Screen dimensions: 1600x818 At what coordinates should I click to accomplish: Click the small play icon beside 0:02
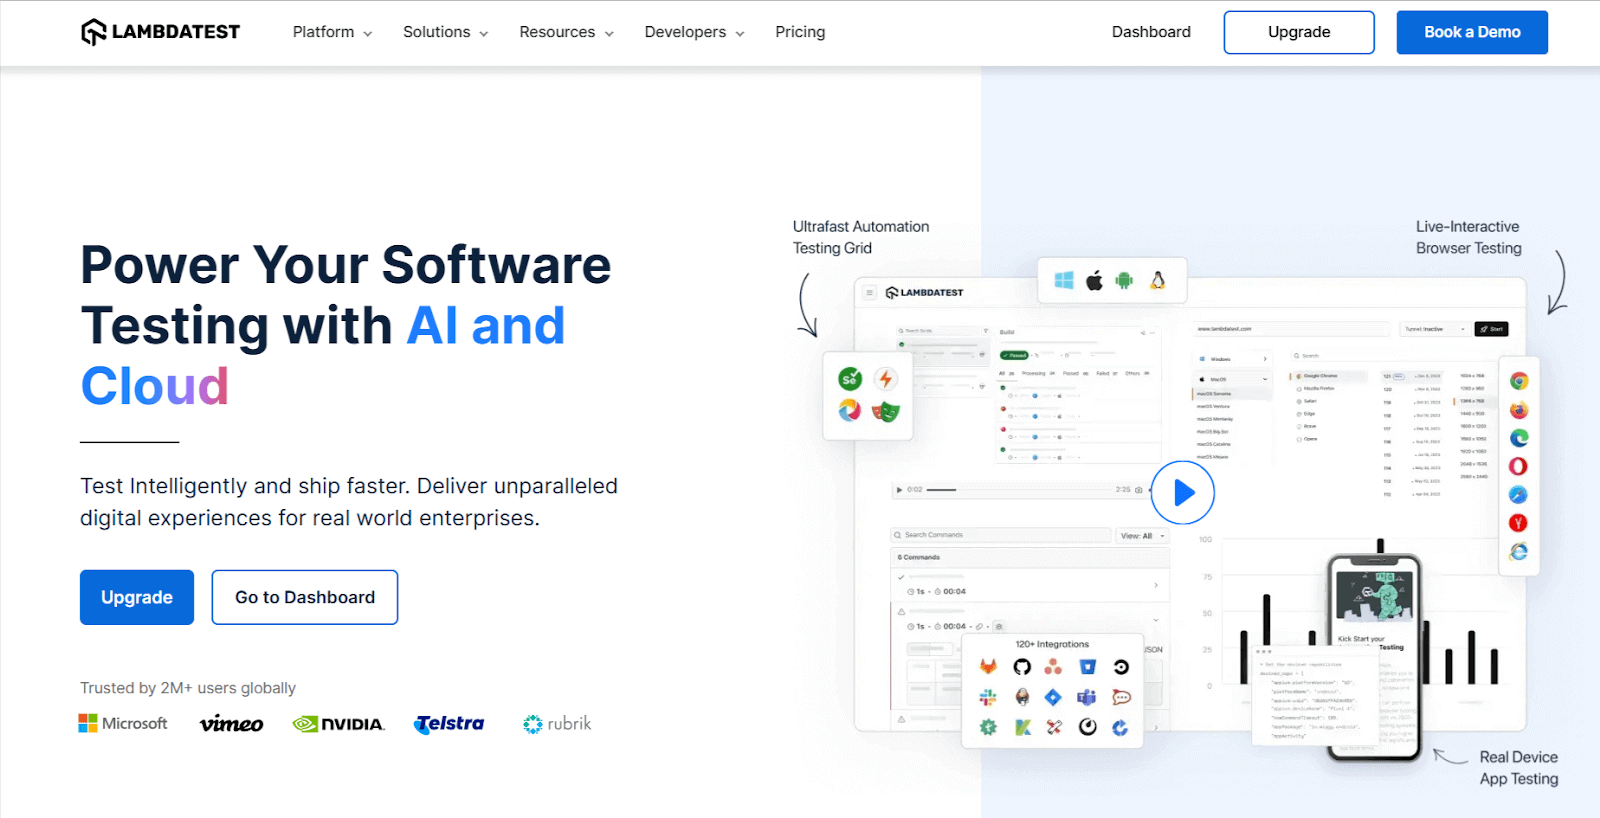coord(900,490)
